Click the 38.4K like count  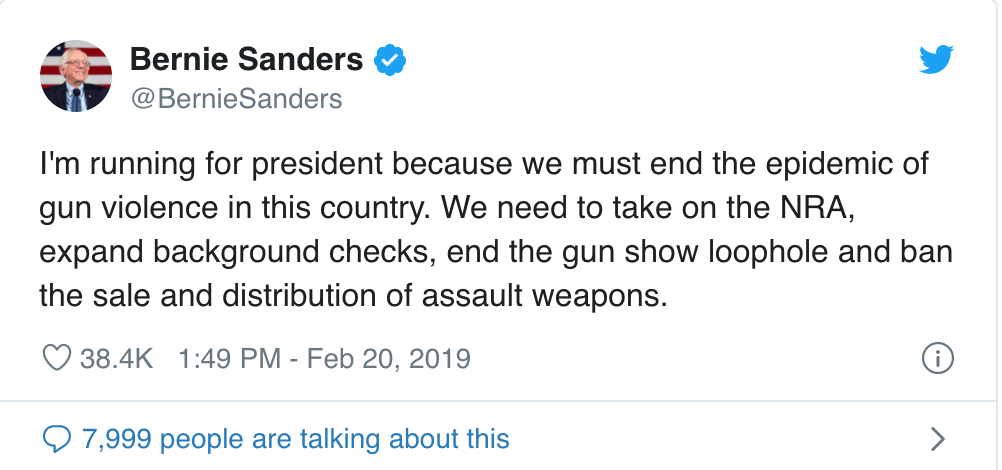(x=116, y=358)
